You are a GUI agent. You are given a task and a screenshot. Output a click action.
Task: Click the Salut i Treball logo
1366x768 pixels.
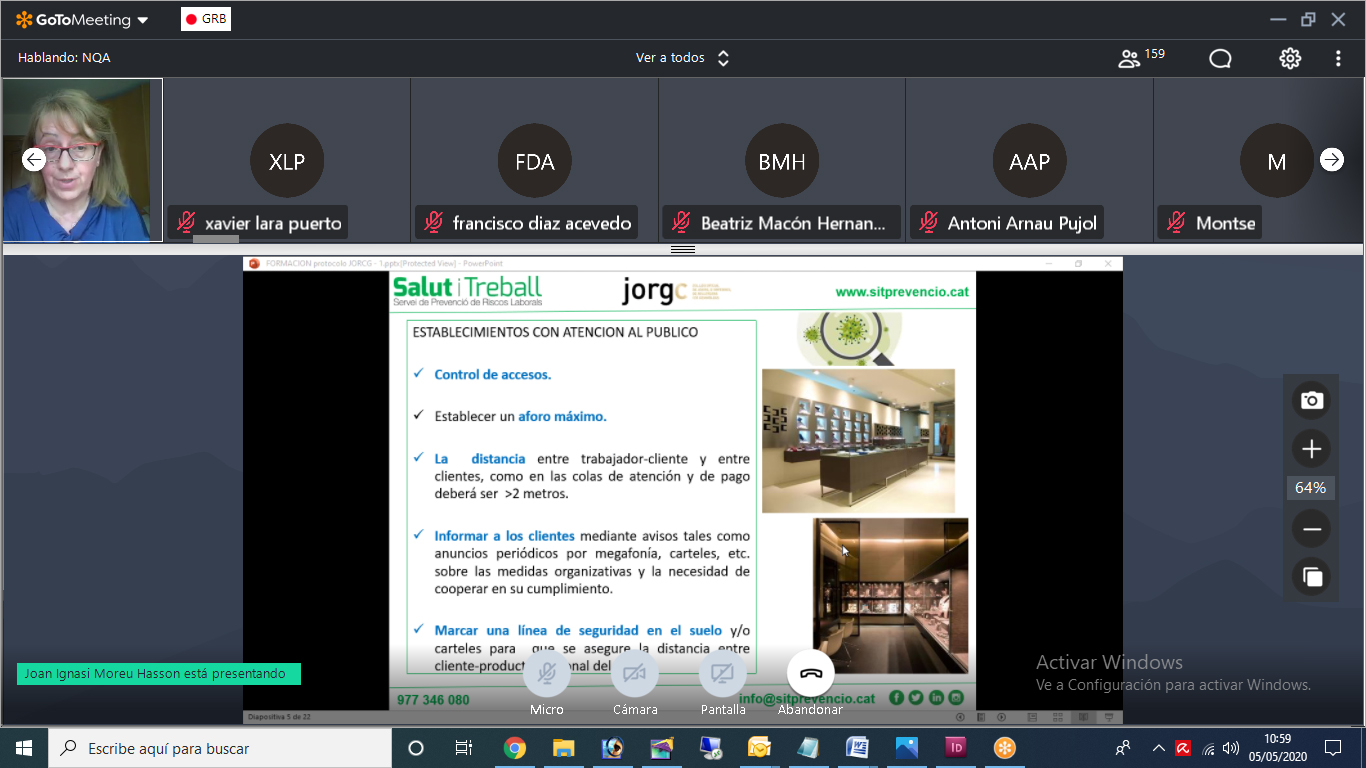pos(467,291)
